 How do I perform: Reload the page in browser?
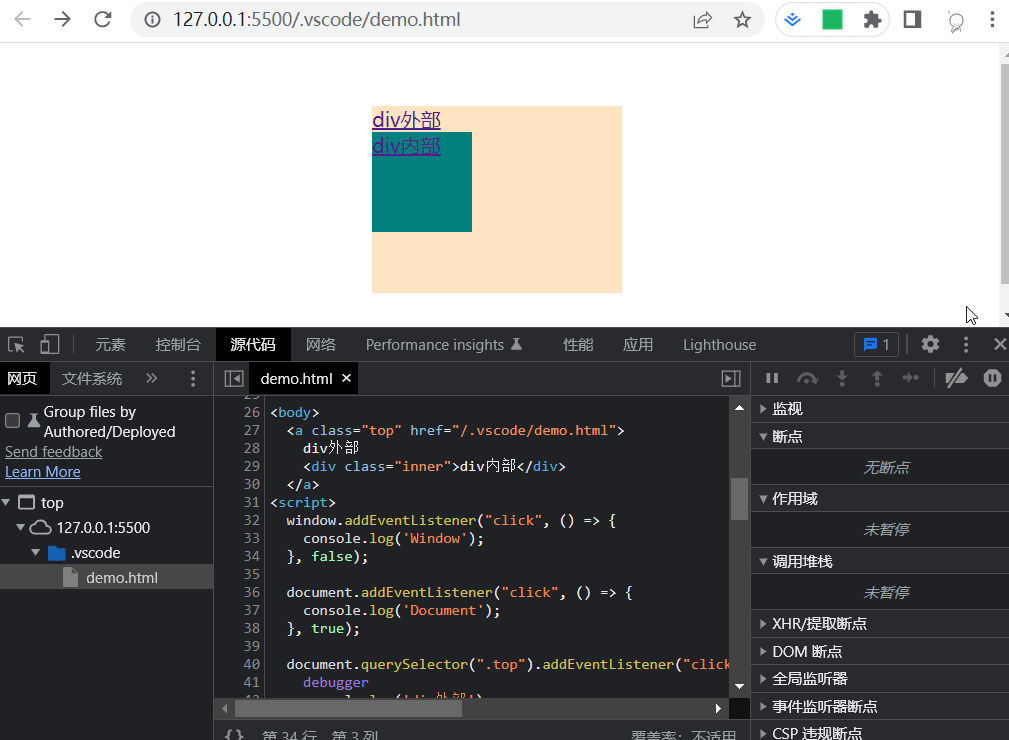point(102,20)
